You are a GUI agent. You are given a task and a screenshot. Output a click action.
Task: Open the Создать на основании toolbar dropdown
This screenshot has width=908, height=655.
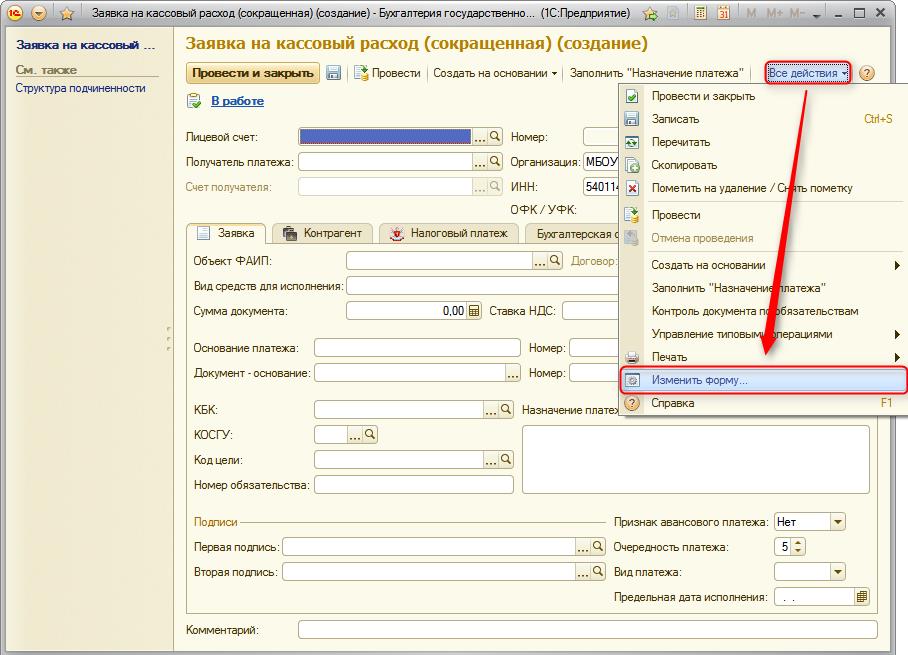(495, 73)
